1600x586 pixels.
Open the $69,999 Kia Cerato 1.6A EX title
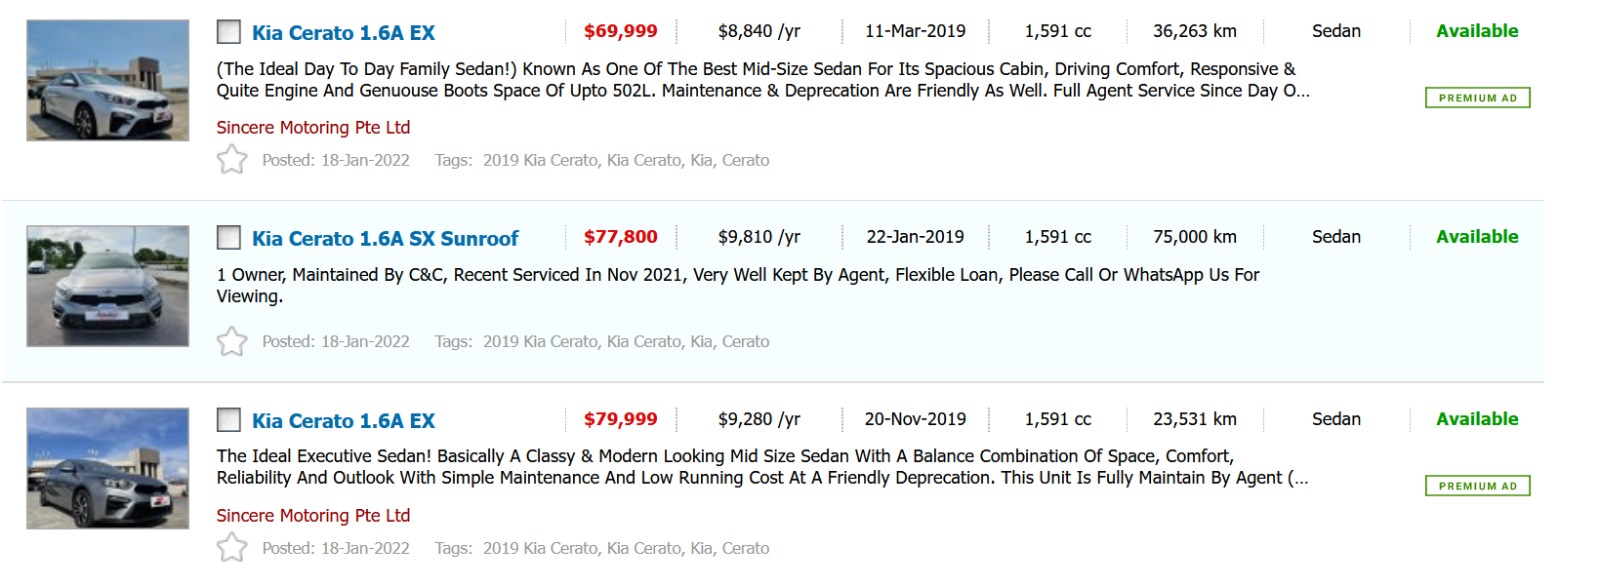click(x=343, y=33)
